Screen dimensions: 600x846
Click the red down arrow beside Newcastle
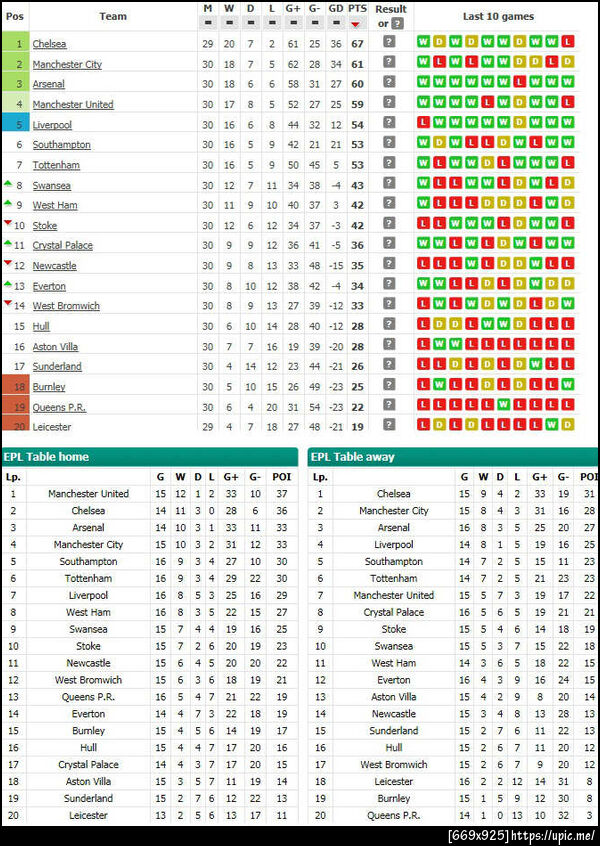(8, 264)
